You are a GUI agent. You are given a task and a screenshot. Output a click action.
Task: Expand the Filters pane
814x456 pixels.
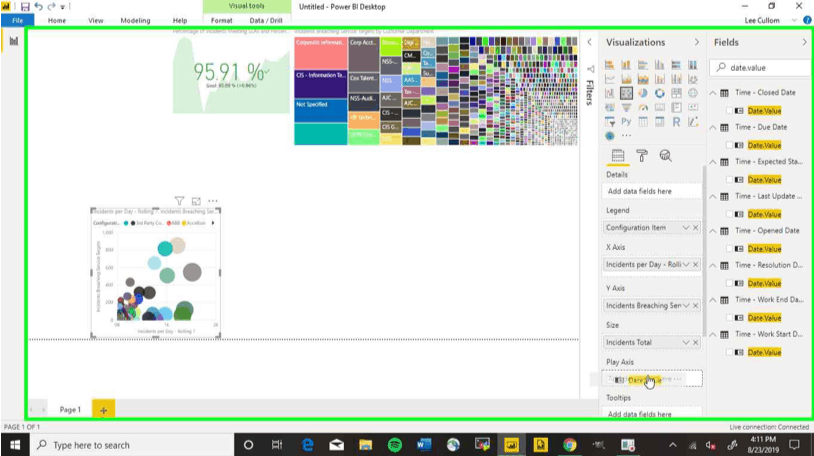pyautogui.click(x=589, y=42)
